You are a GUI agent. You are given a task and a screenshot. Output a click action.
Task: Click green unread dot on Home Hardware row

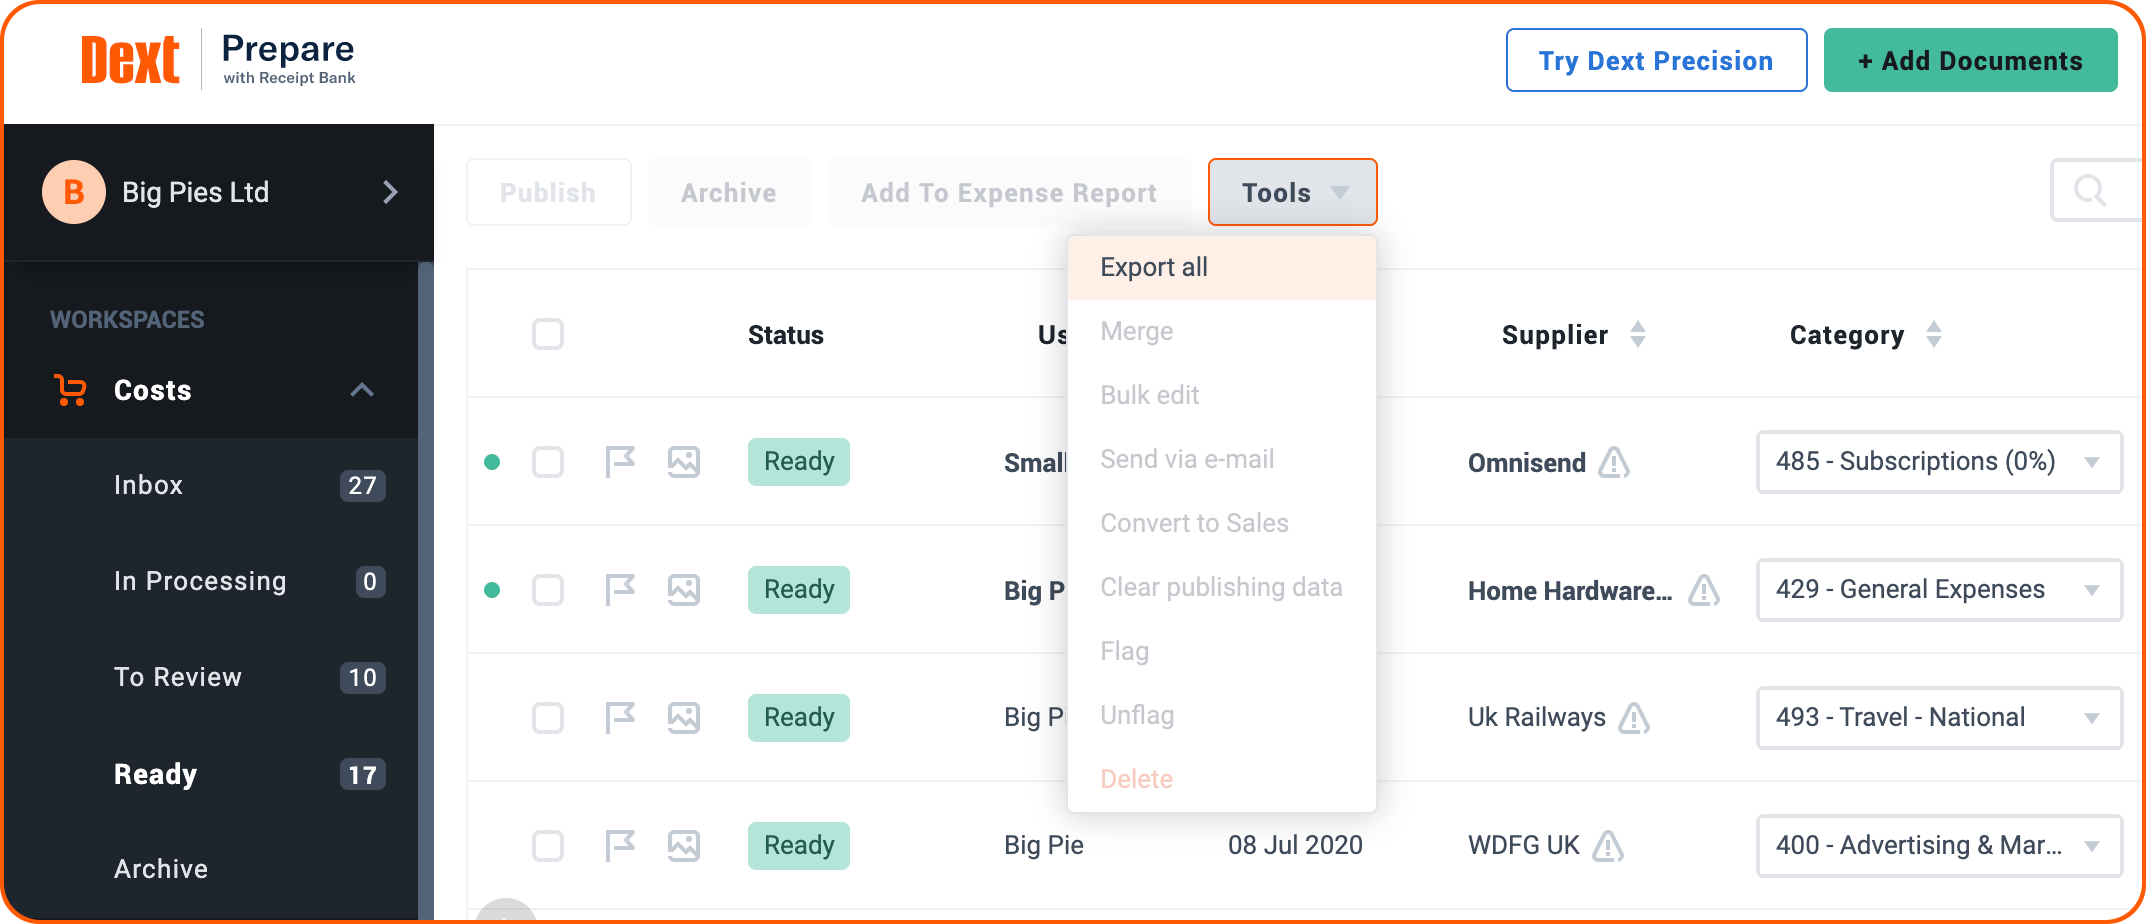[492, 590]
